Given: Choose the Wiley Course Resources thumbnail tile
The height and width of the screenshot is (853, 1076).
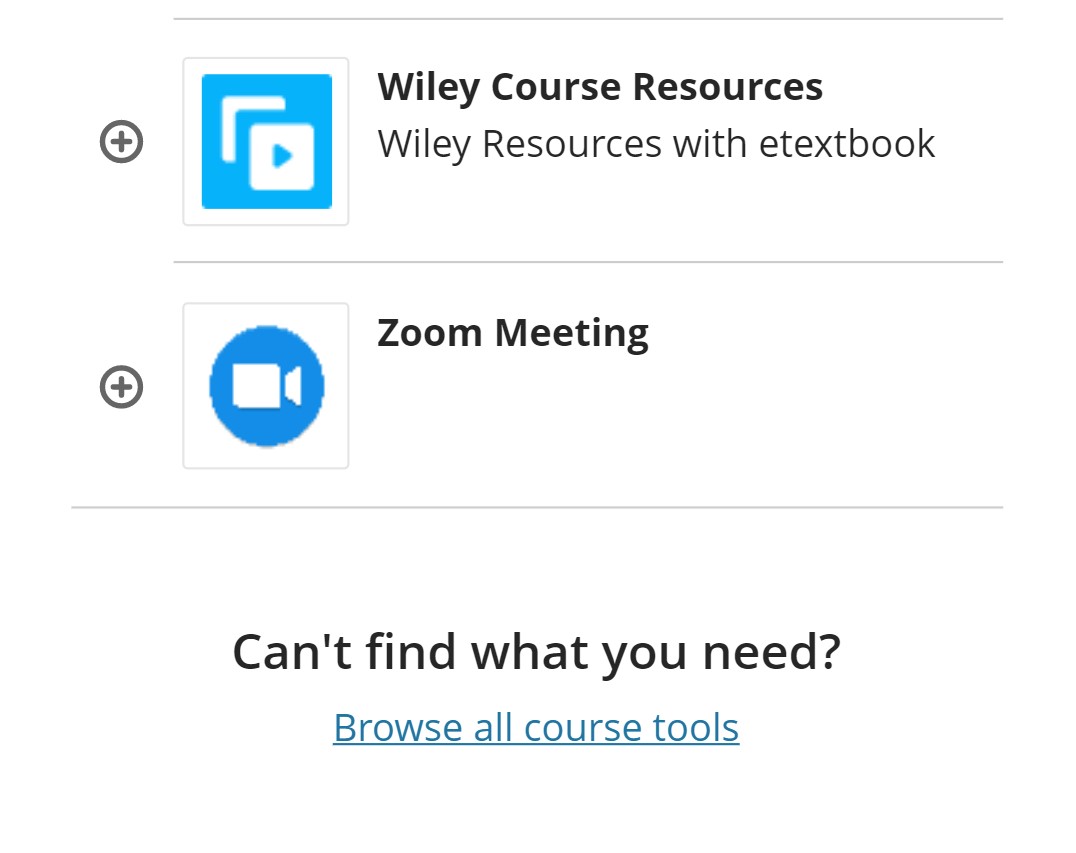Looking at the screenshot, I should pyautogui.click(x=266, y=141).
